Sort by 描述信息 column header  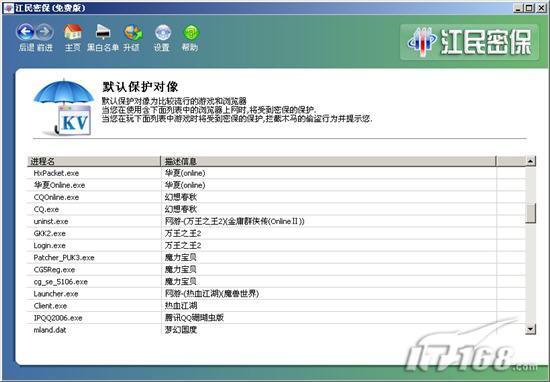328,161
